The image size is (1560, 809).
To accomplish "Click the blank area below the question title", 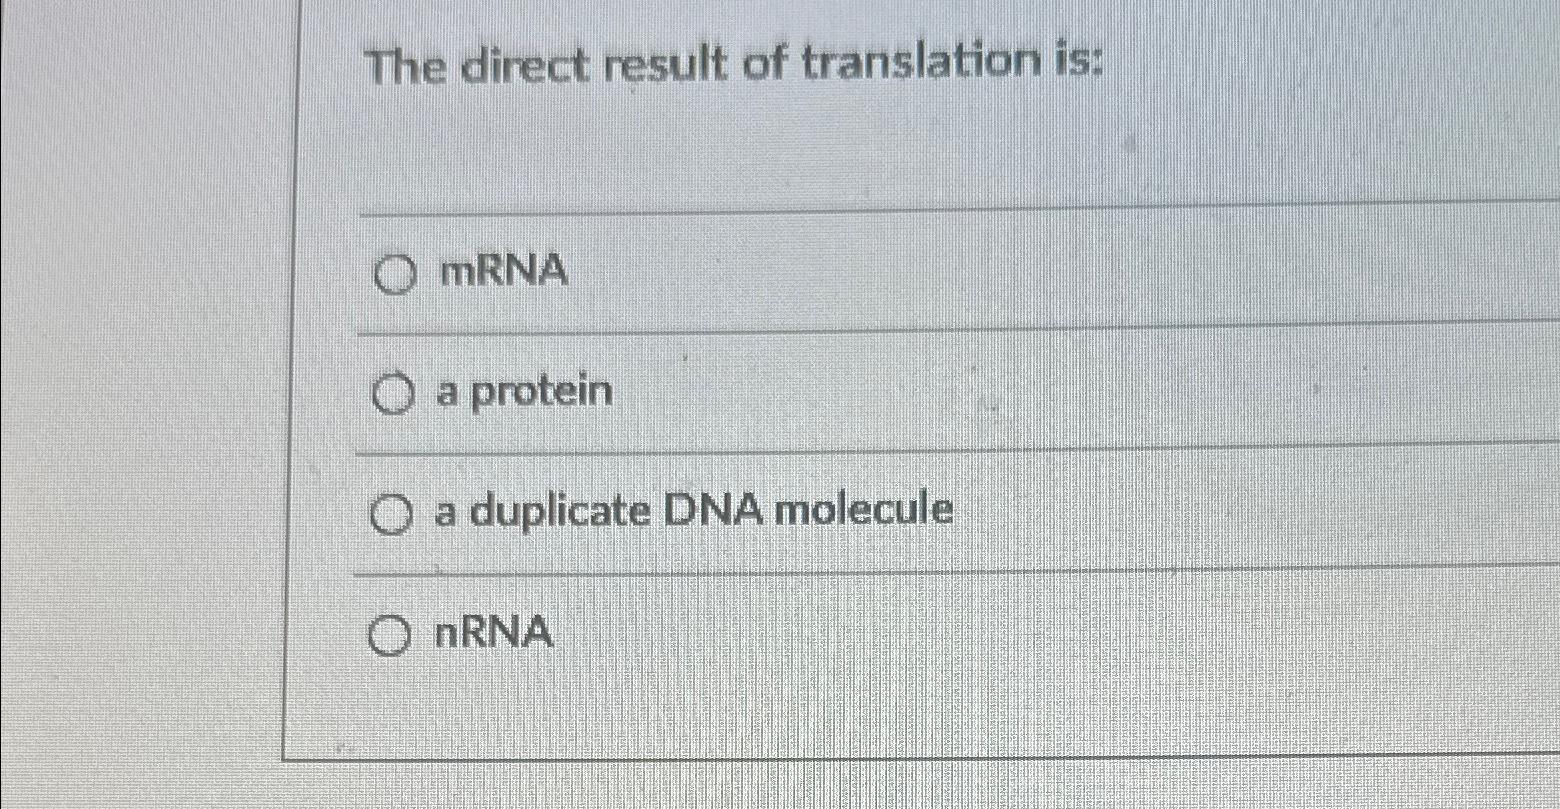I will (x=800, y=150).
